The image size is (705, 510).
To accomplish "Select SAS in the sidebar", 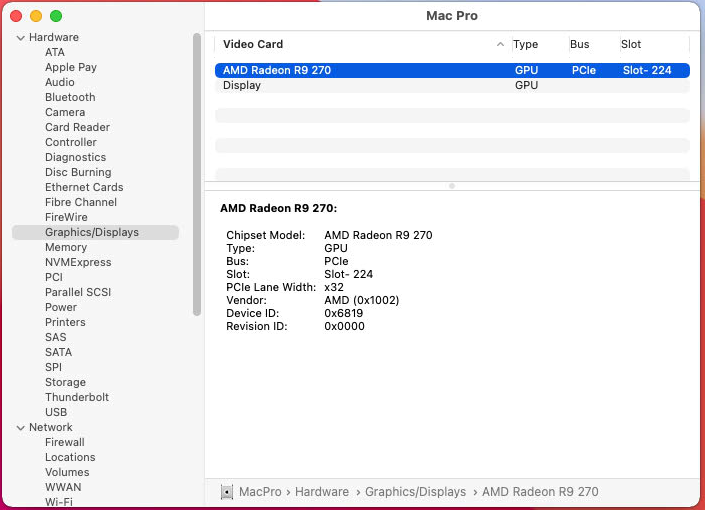I will [55, 337].
